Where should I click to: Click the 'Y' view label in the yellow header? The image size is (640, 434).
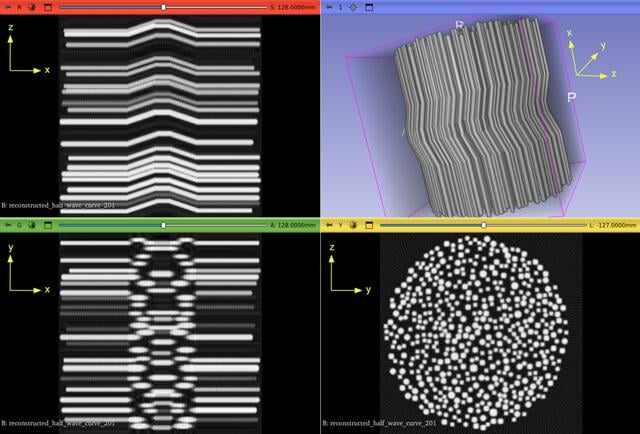pyautogui.click(x=340, y=225)
